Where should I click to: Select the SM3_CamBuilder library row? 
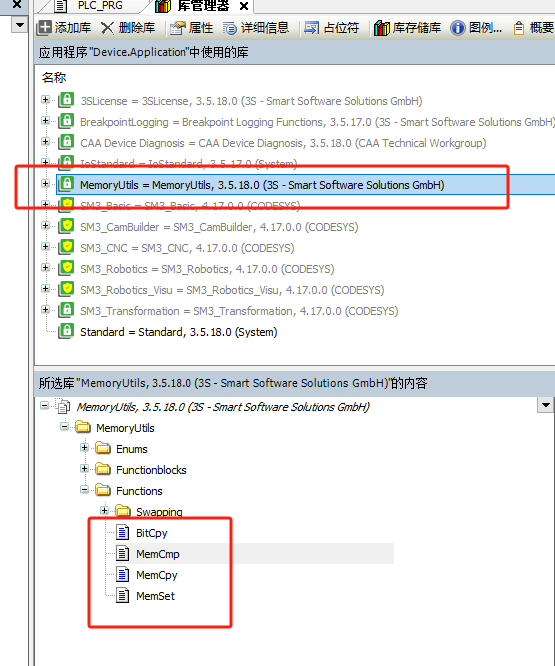[219, 227]
